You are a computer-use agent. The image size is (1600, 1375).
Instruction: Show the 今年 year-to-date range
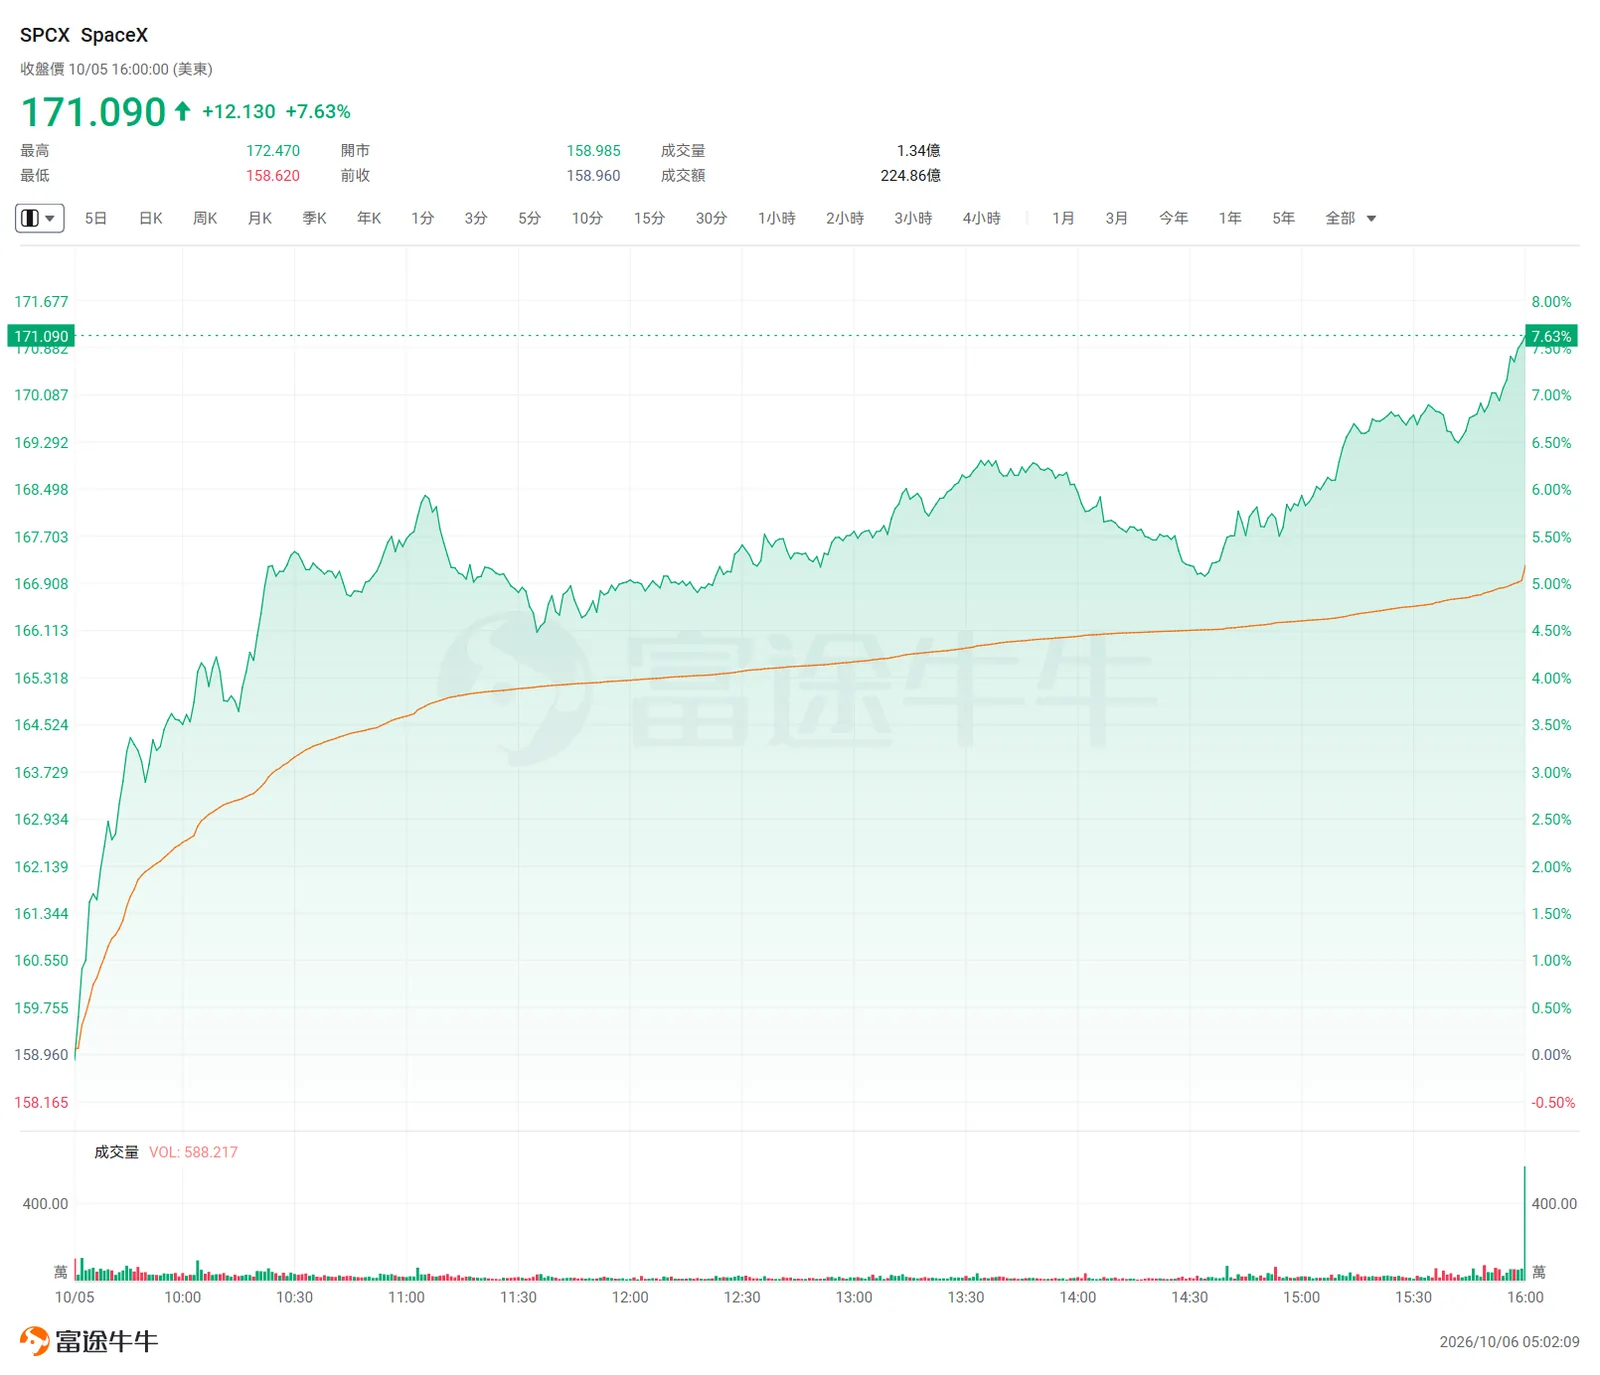click(1174, 218)
